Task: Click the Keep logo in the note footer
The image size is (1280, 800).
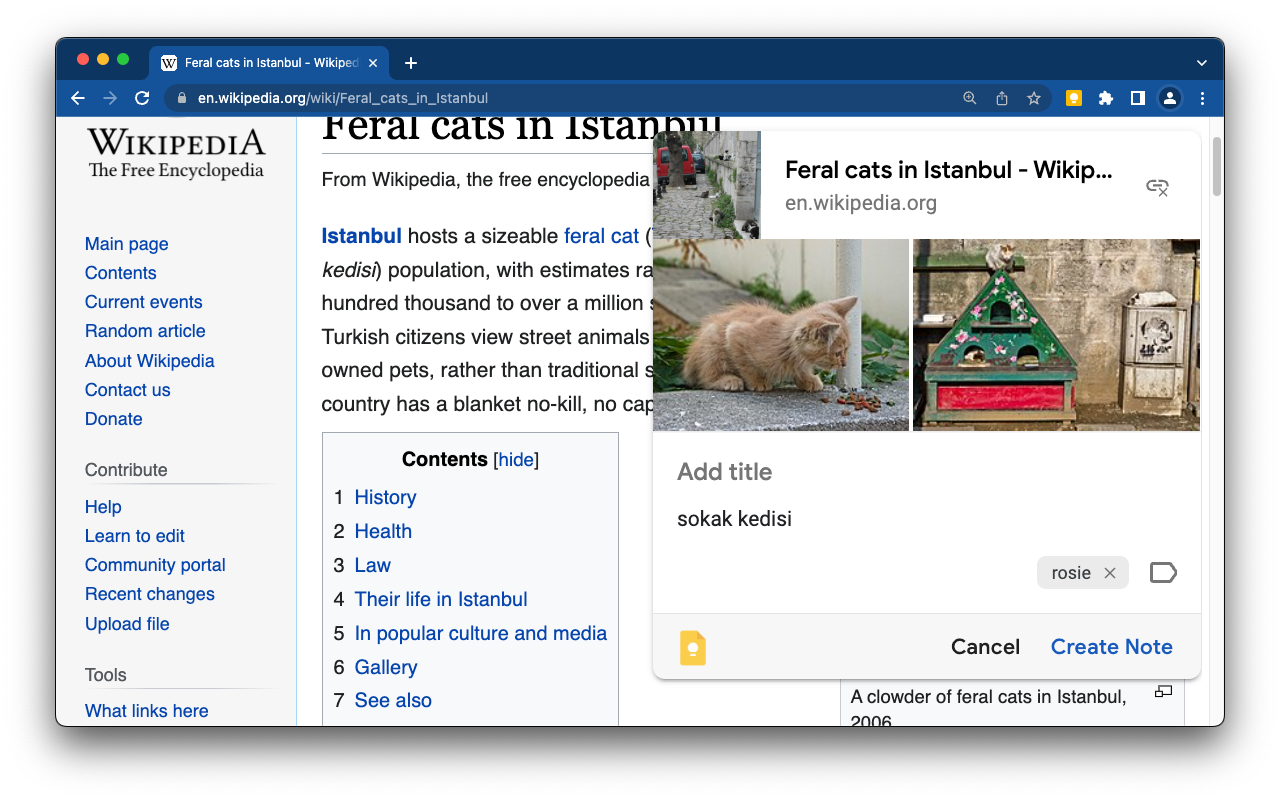Action: [692, 647]
